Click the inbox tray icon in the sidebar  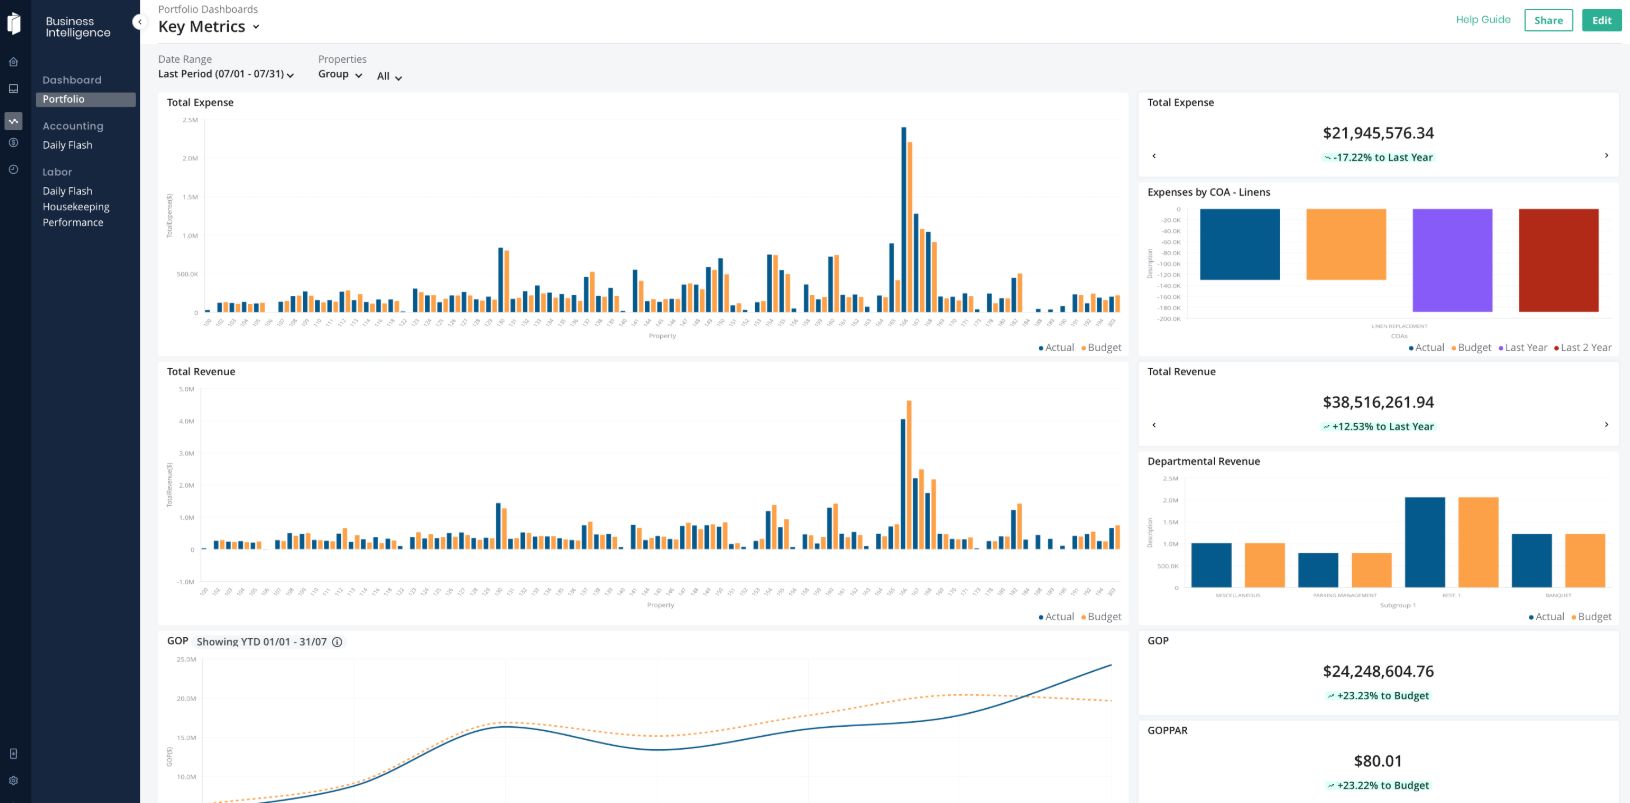(x=13, y=88)
